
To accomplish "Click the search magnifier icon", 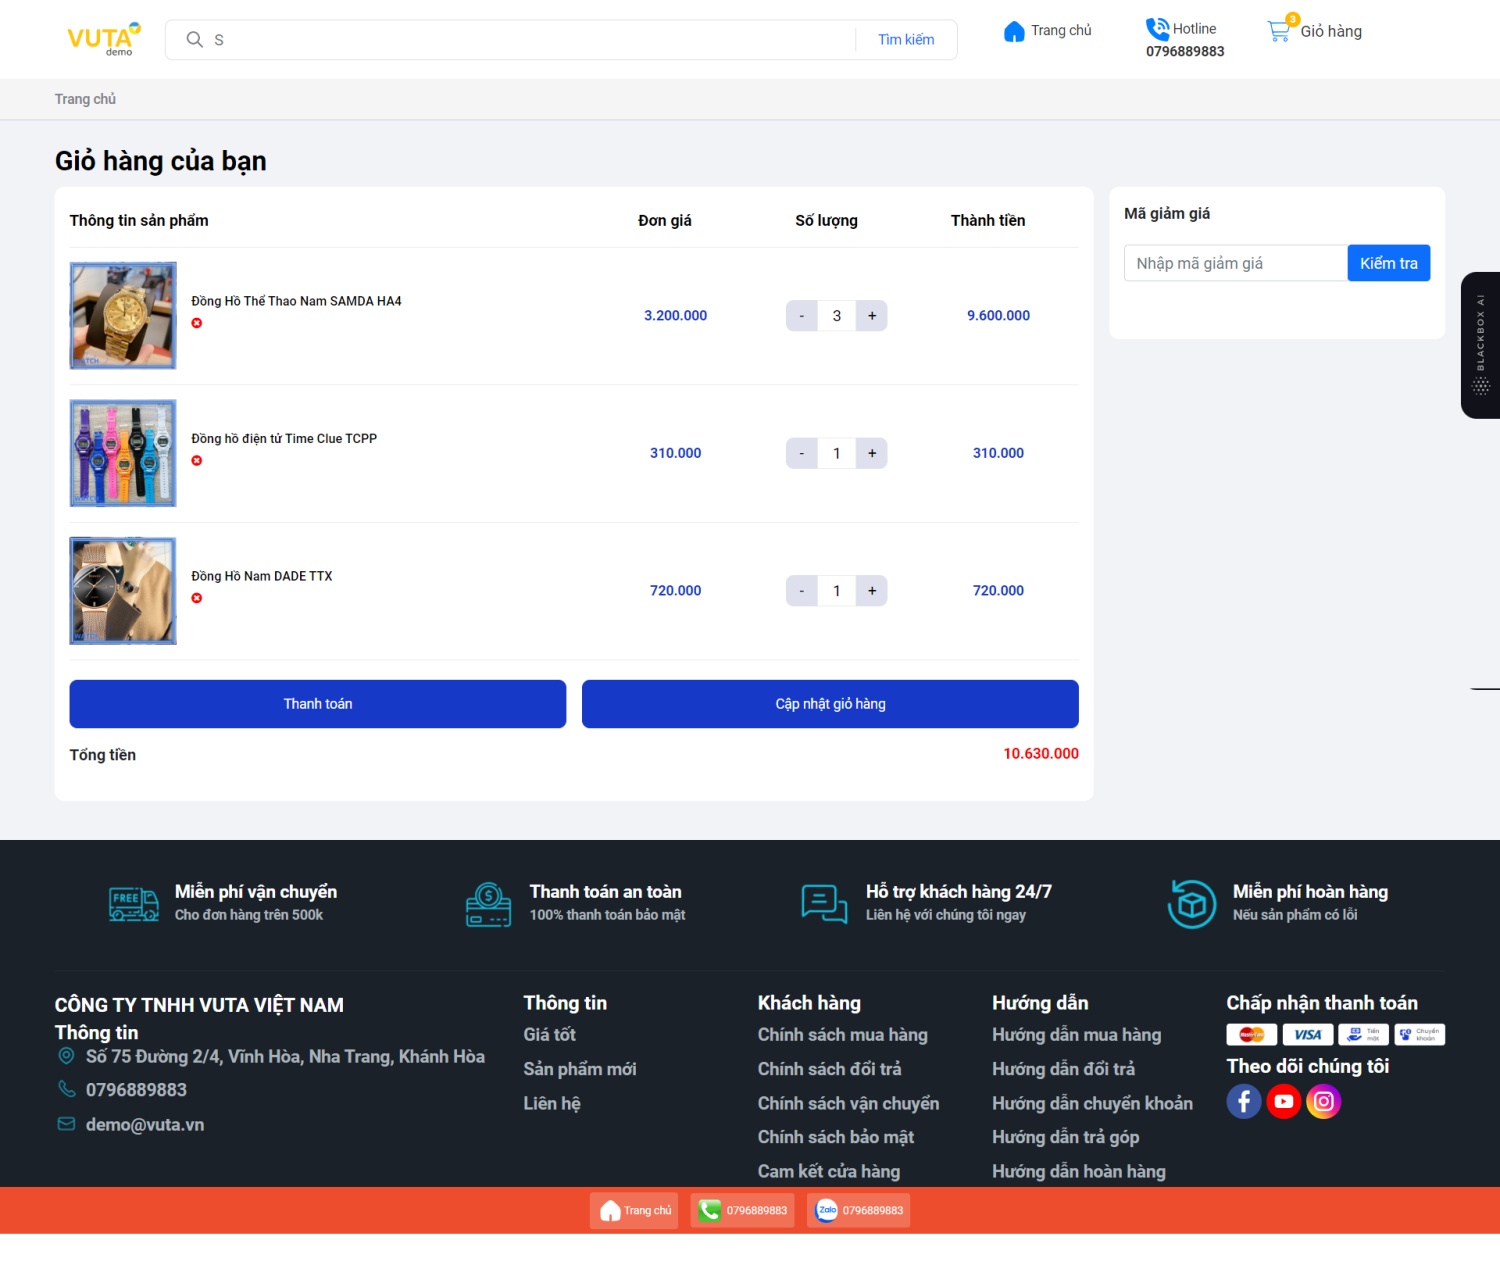I will click(x=194, y=39).
